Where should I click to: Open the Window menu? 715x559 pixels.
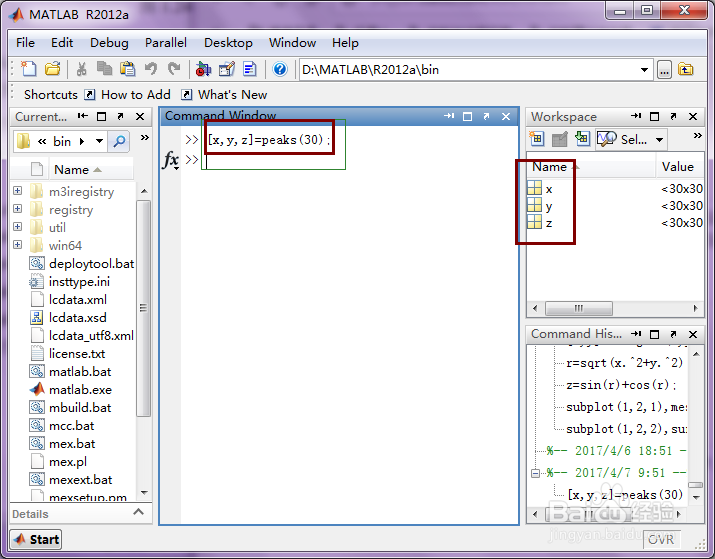(292, 43)
